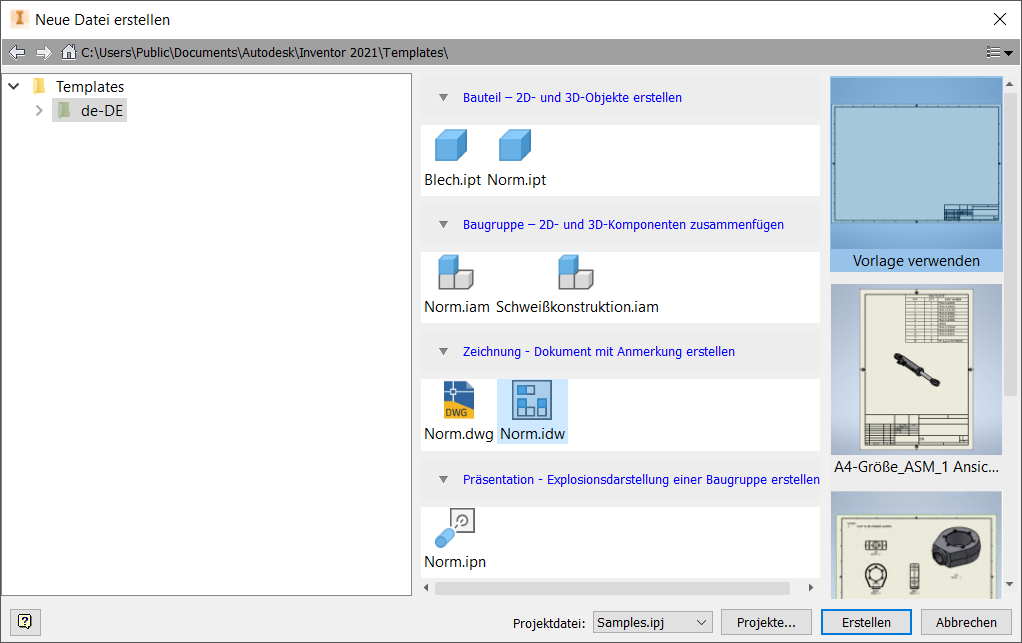Expand the de-DE folder node
This screenshot has width=1022, height=643.
(x=39, y=110)
